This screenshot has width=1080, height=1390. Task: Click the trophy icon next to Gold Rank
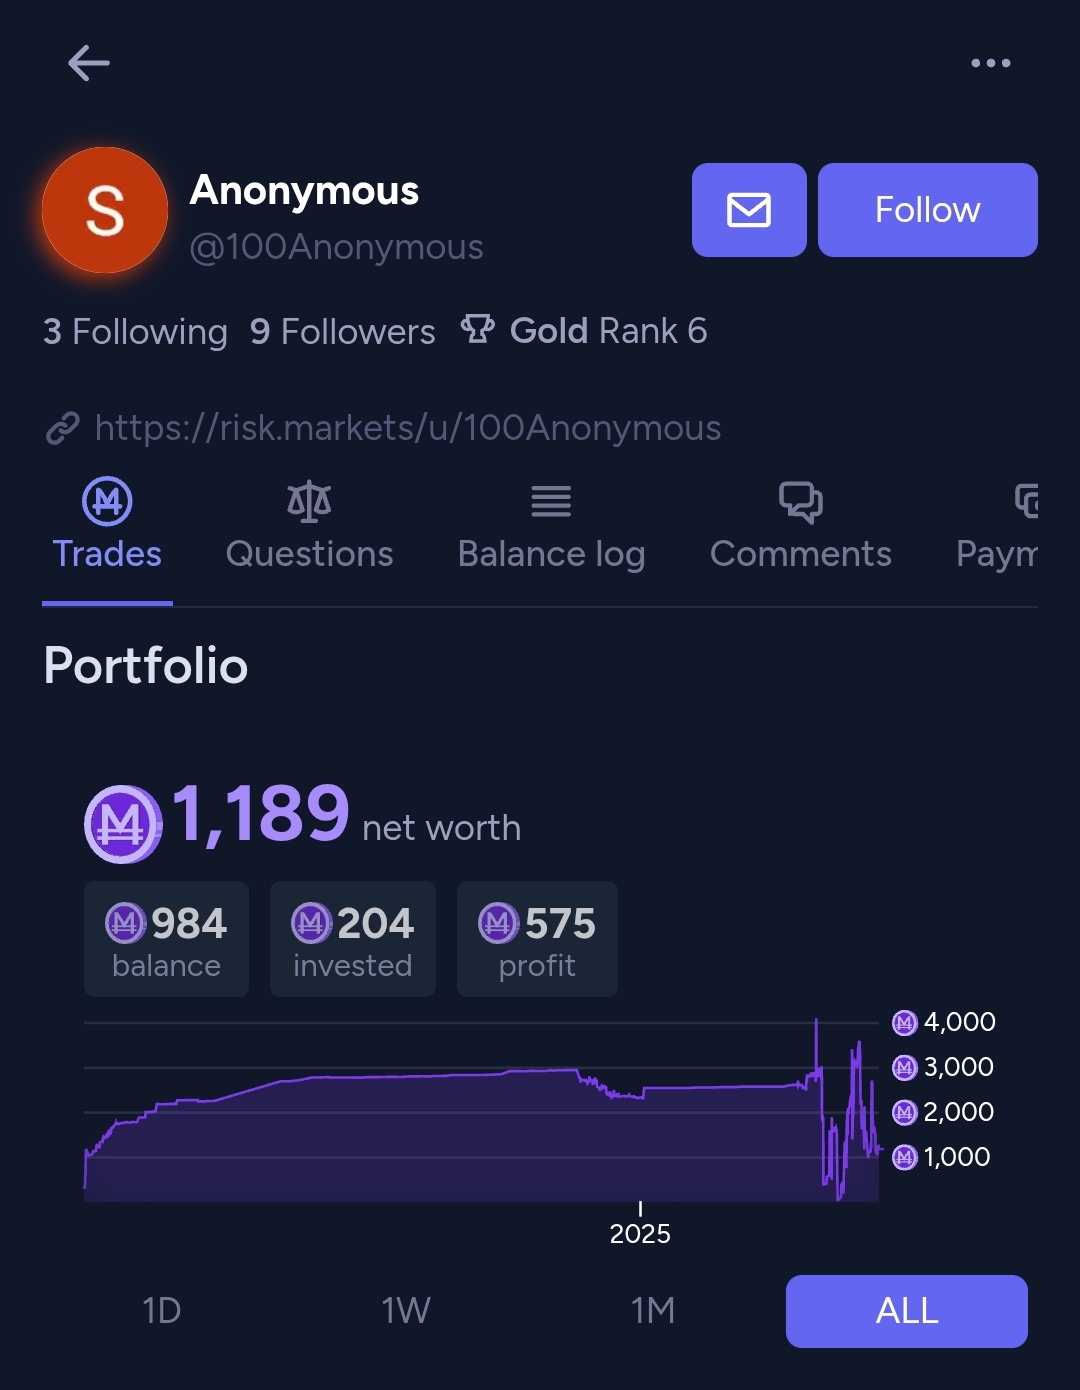(x=478, y=330)
